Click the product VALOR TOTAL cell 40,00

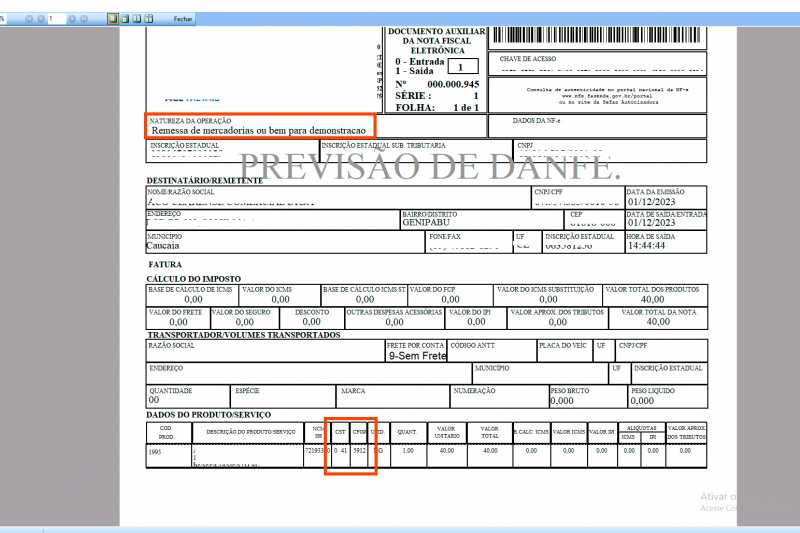(490, 451)
